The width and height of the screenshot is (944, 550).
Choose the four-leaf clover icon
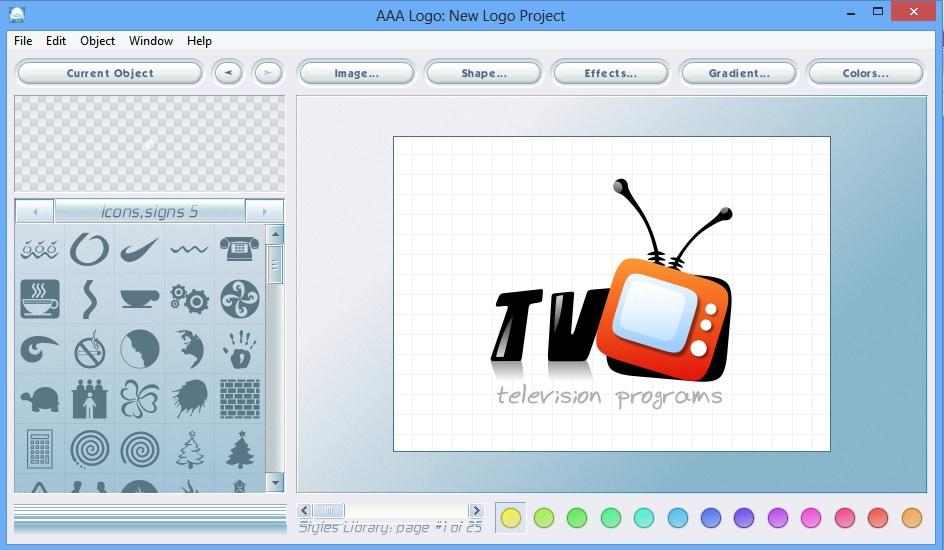(140, 399)
